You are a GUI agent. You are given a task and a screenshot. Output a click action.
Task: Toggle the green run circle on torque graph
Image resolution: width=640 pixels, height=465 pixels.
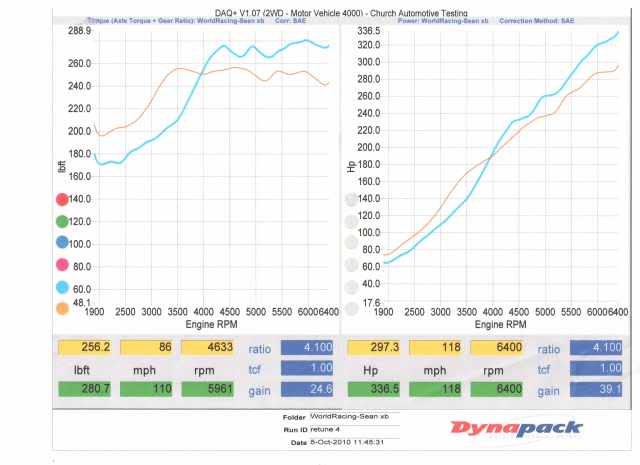tap(62, 221)
